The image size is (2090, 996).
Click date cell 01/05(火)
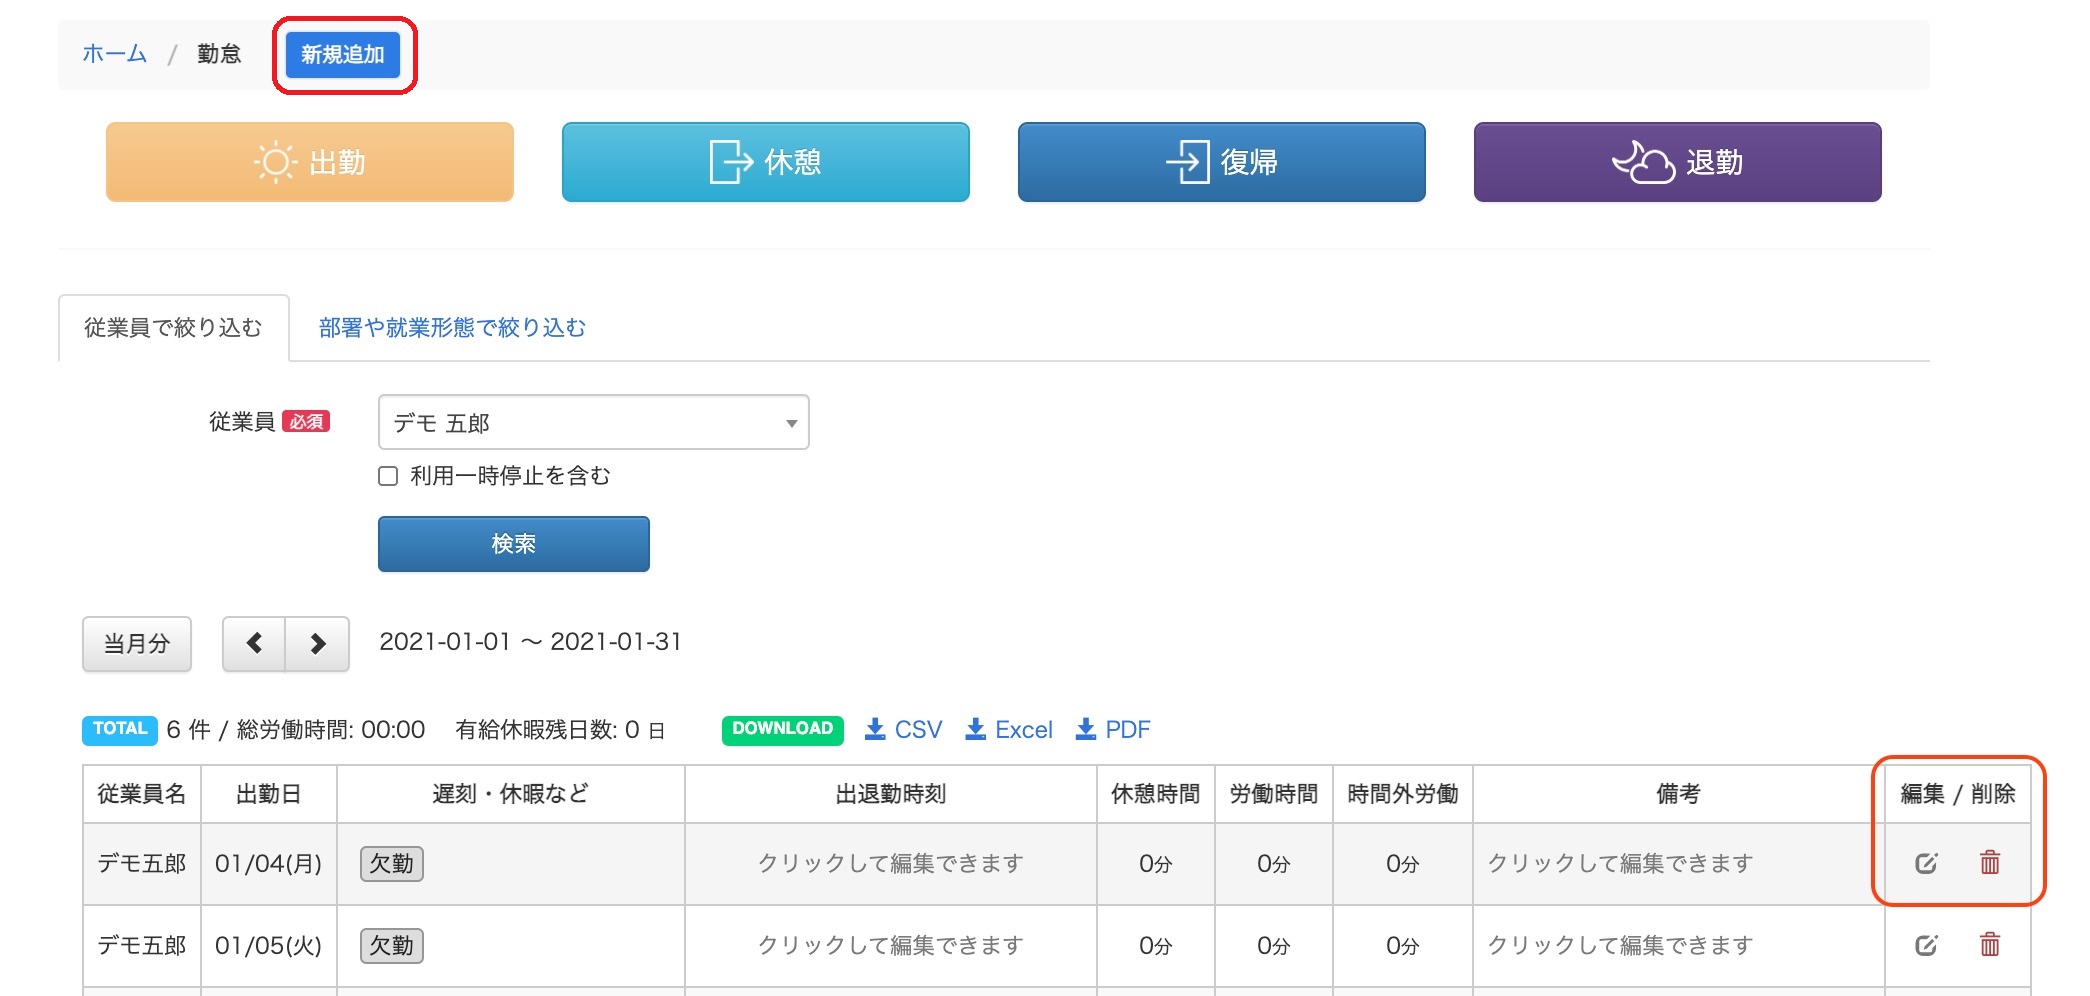[x=269, y=946]
